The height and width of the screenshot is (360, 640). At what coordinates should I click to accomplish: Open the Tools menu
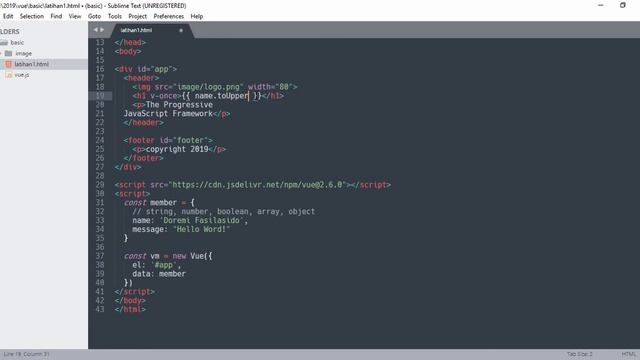(115, 16)
